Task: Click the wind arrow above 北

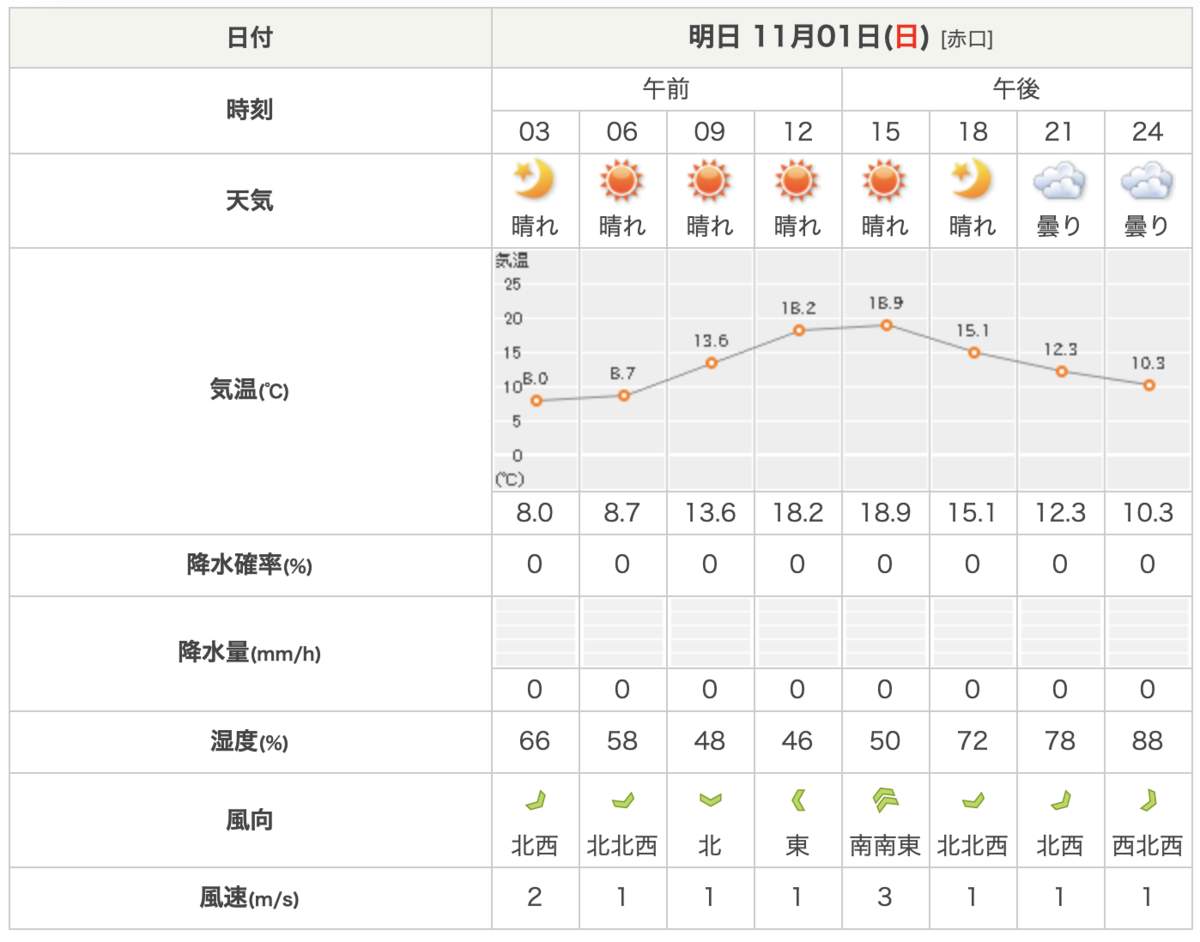Action: 710,799
